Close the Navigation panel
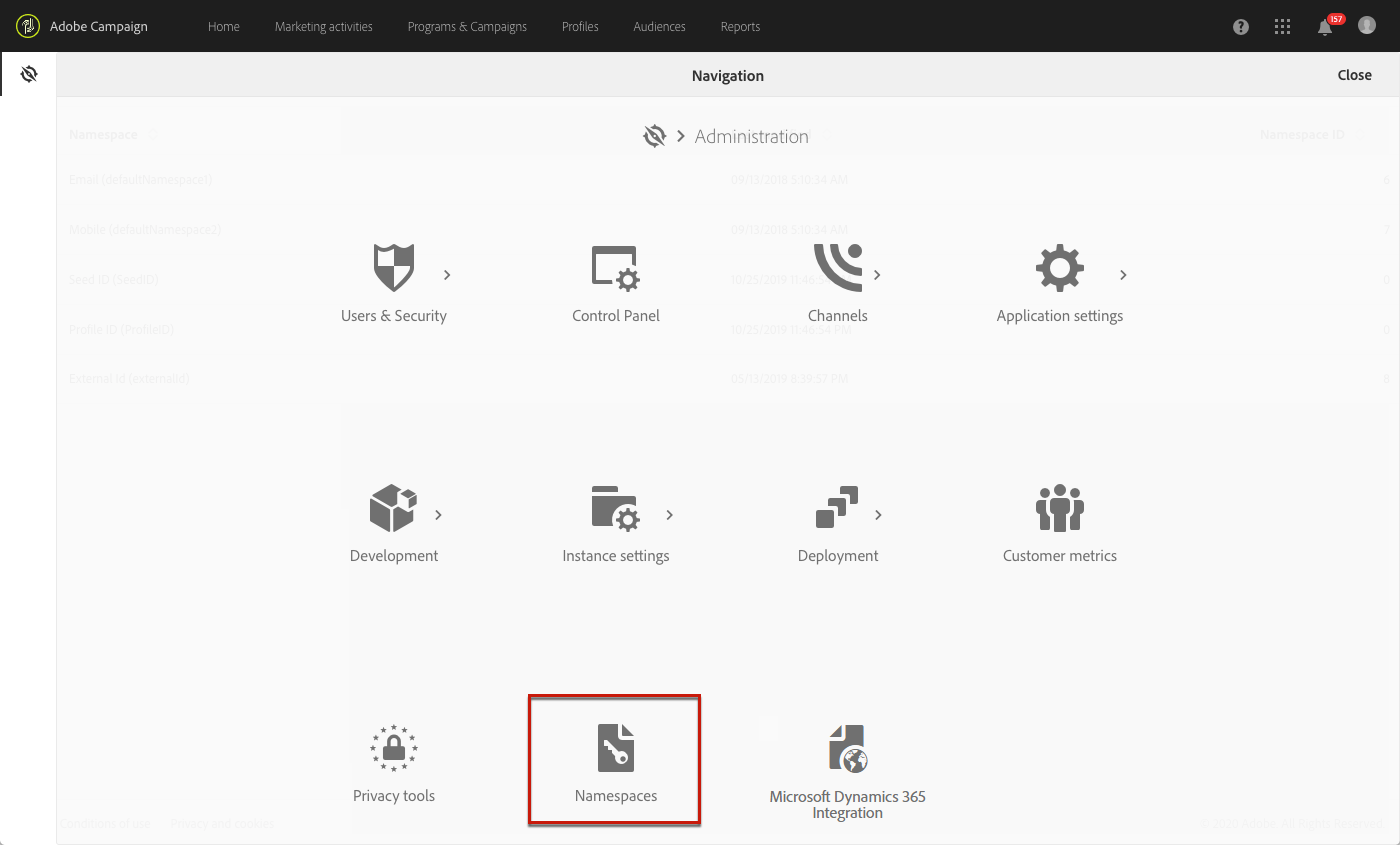Viewport: 1400px width, 845px height. [1355, 75]
